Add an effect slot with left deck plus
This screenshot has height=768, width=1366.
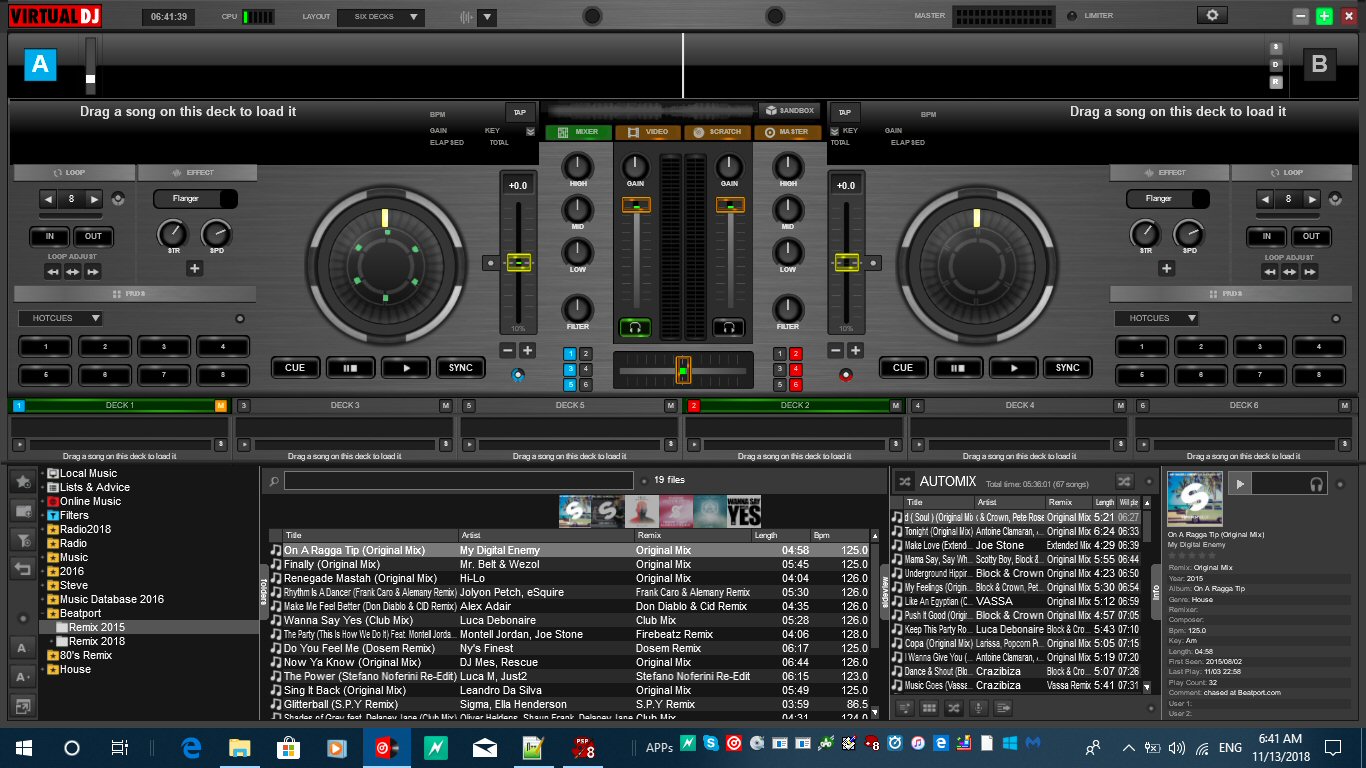[x=194, y=268]
